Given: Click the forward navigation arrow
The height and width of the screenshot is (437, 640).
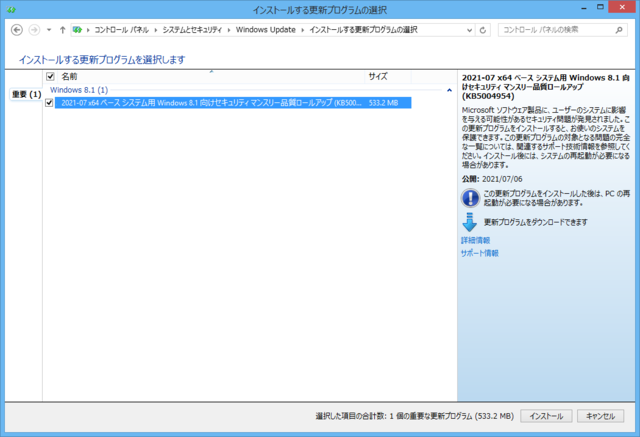Looking at the screenshot, I should tap(34, 30).
